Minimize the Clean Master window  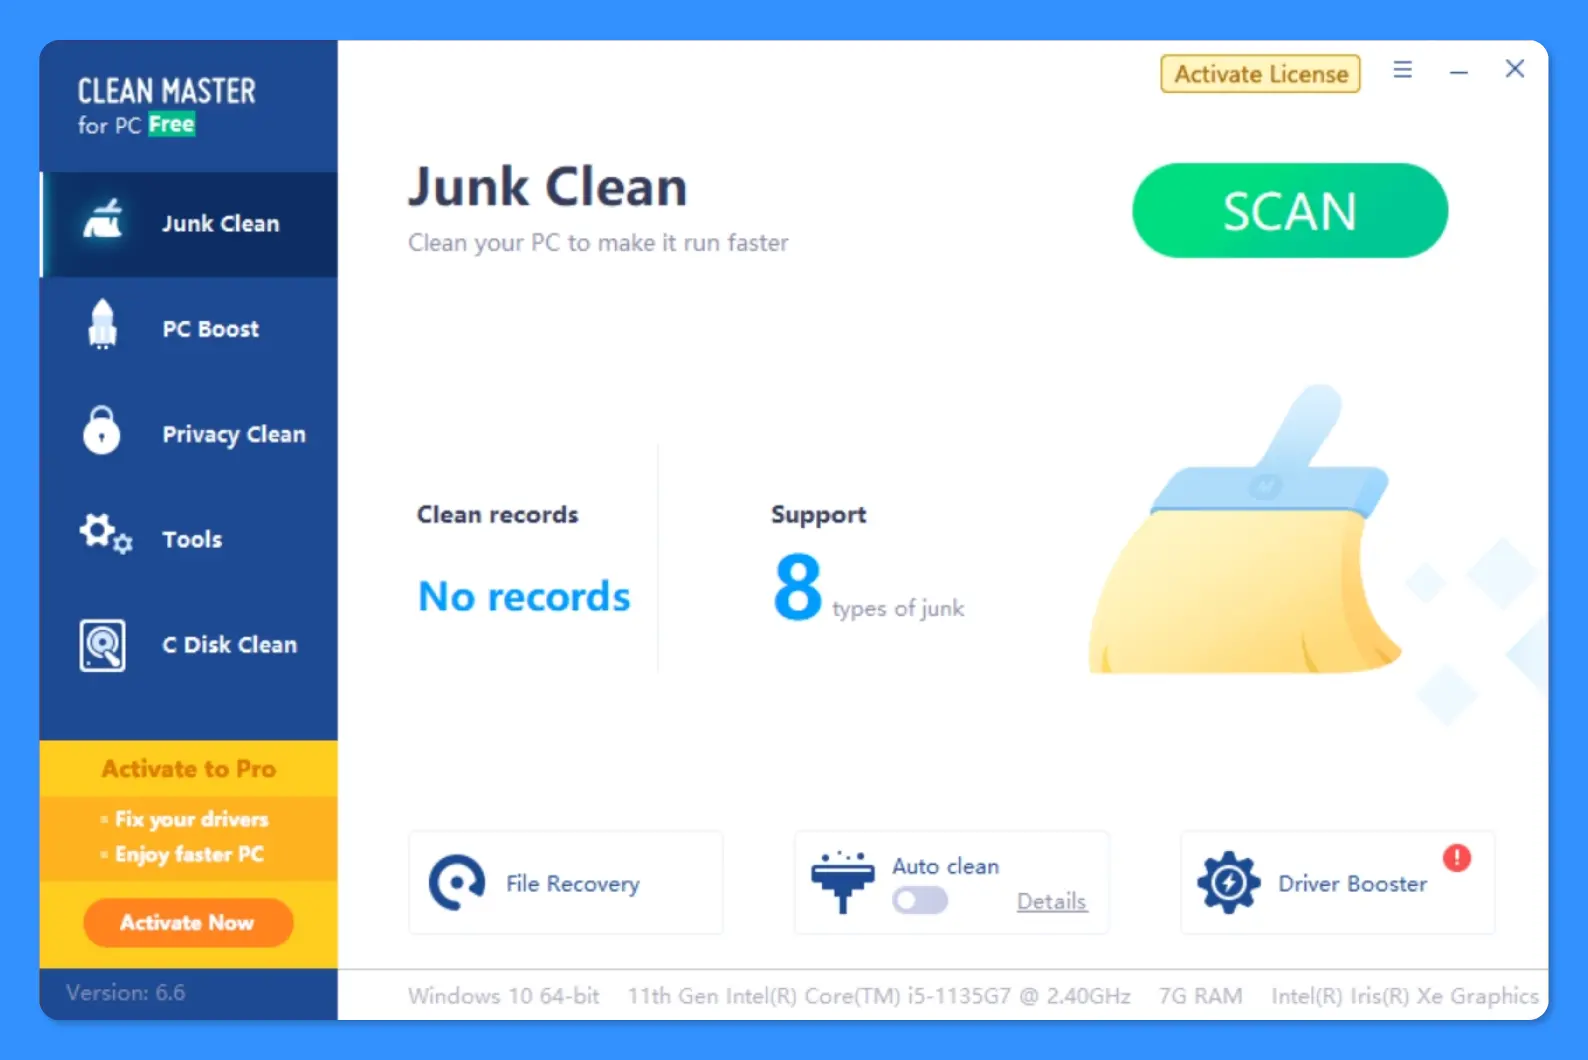1459,71
